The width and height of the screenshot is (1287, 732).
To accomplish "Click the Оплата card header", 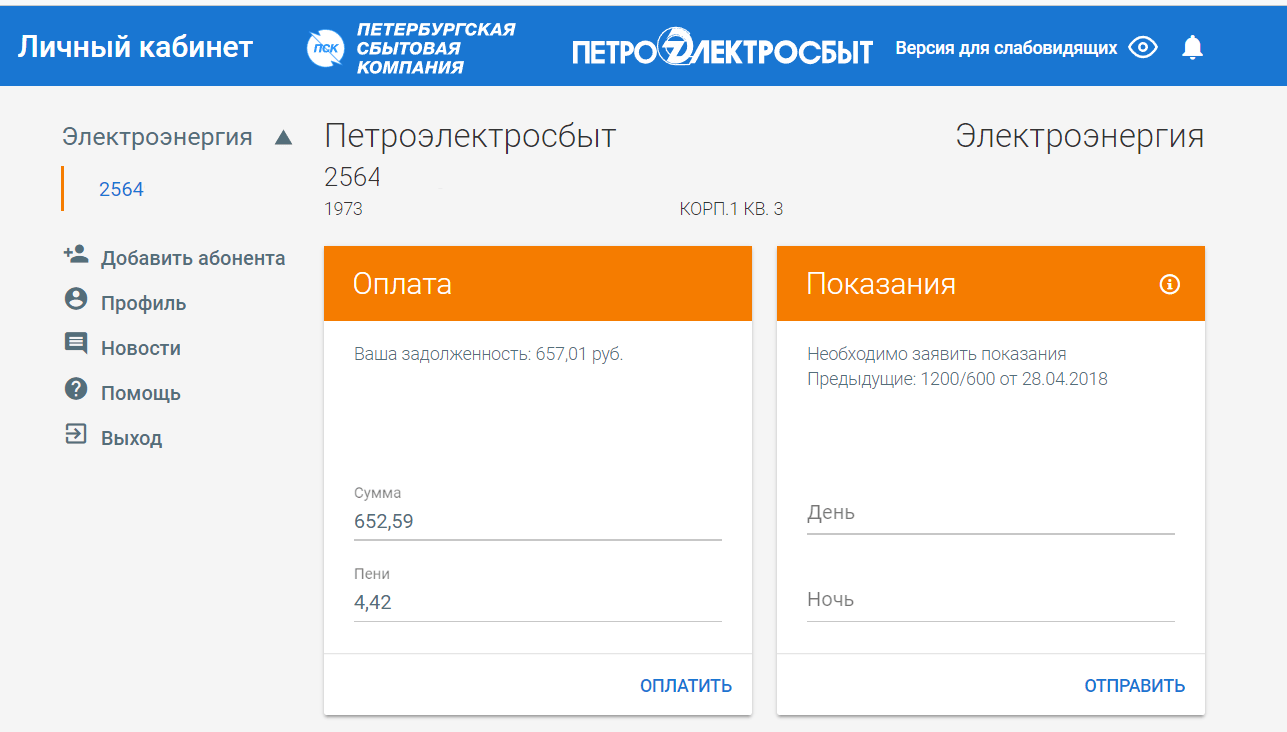I will [x=538, y=284].
